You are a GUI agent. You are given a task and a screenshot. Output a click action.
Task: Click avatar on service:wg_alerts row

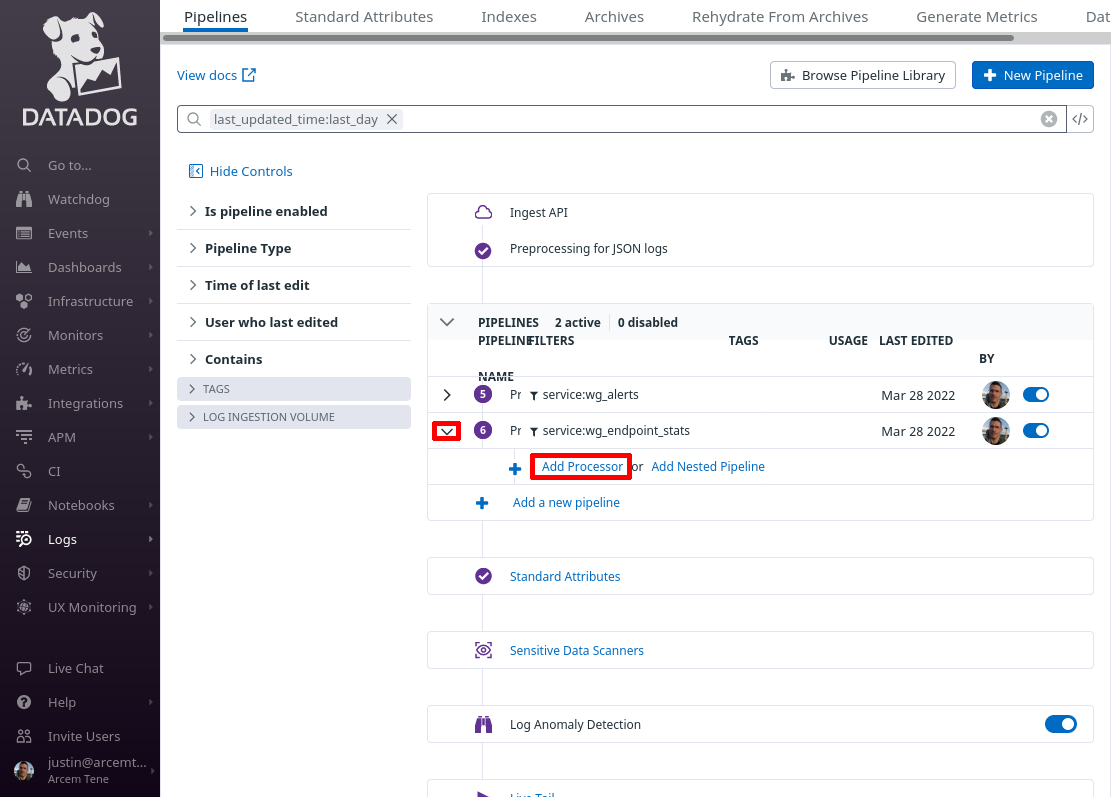pos(996,395)
